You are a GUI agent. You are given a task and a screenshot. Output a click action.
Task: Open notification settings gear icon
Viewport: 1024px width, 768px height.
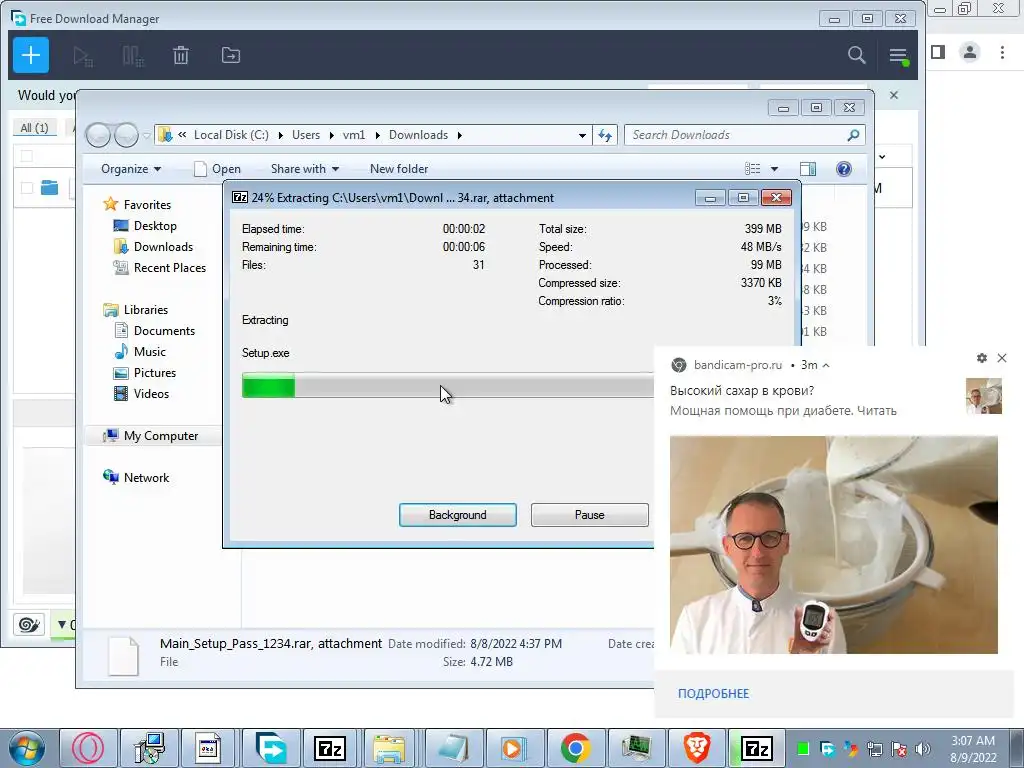pyautogui.click(x=982, y=358)
